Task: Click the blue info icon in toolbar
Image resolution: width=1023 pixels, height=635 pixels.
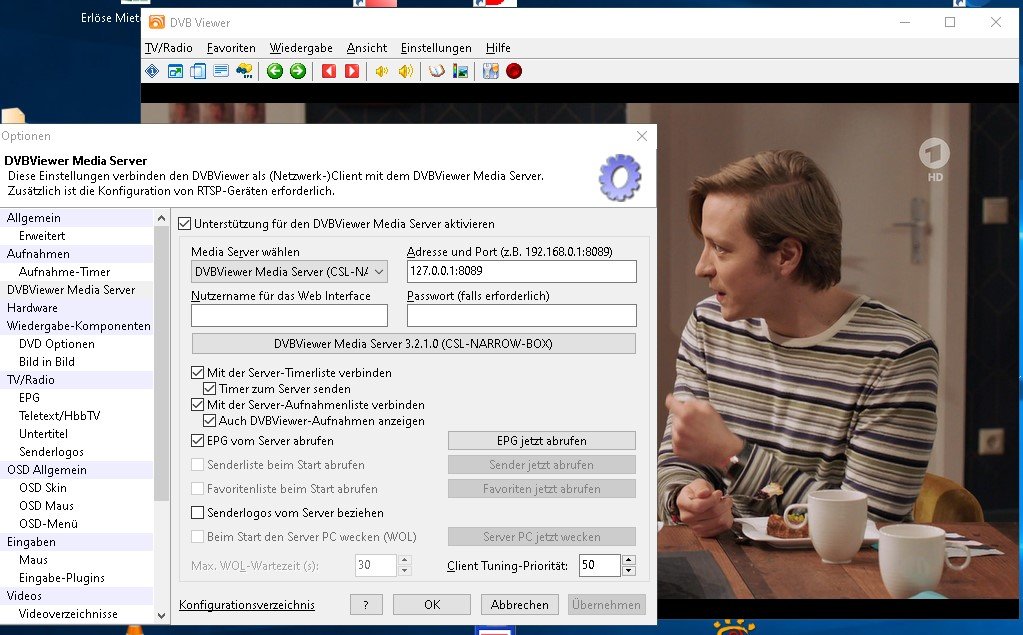Action: [x=152, y=71]
